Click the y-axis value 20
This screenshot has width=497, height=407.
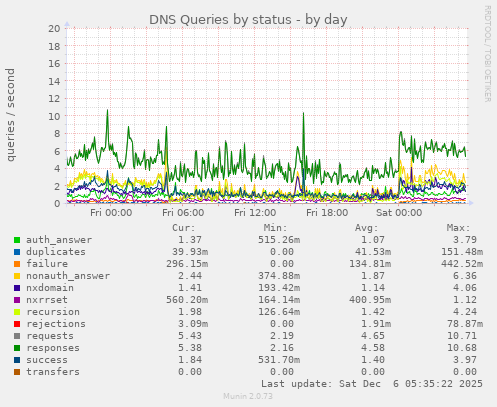click(54, 29)
